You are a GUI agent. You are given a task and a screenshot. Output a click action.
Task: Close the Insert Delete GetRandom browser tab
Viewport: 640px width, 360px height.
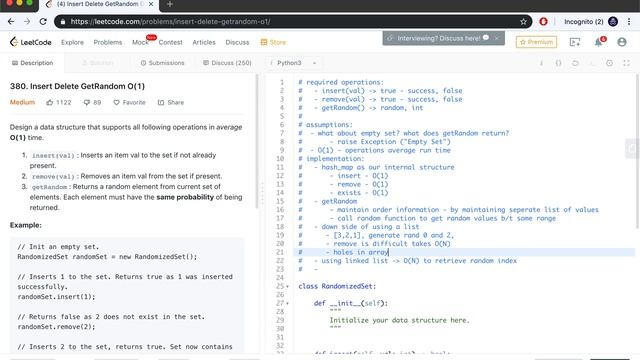click(x=151, y=4)
